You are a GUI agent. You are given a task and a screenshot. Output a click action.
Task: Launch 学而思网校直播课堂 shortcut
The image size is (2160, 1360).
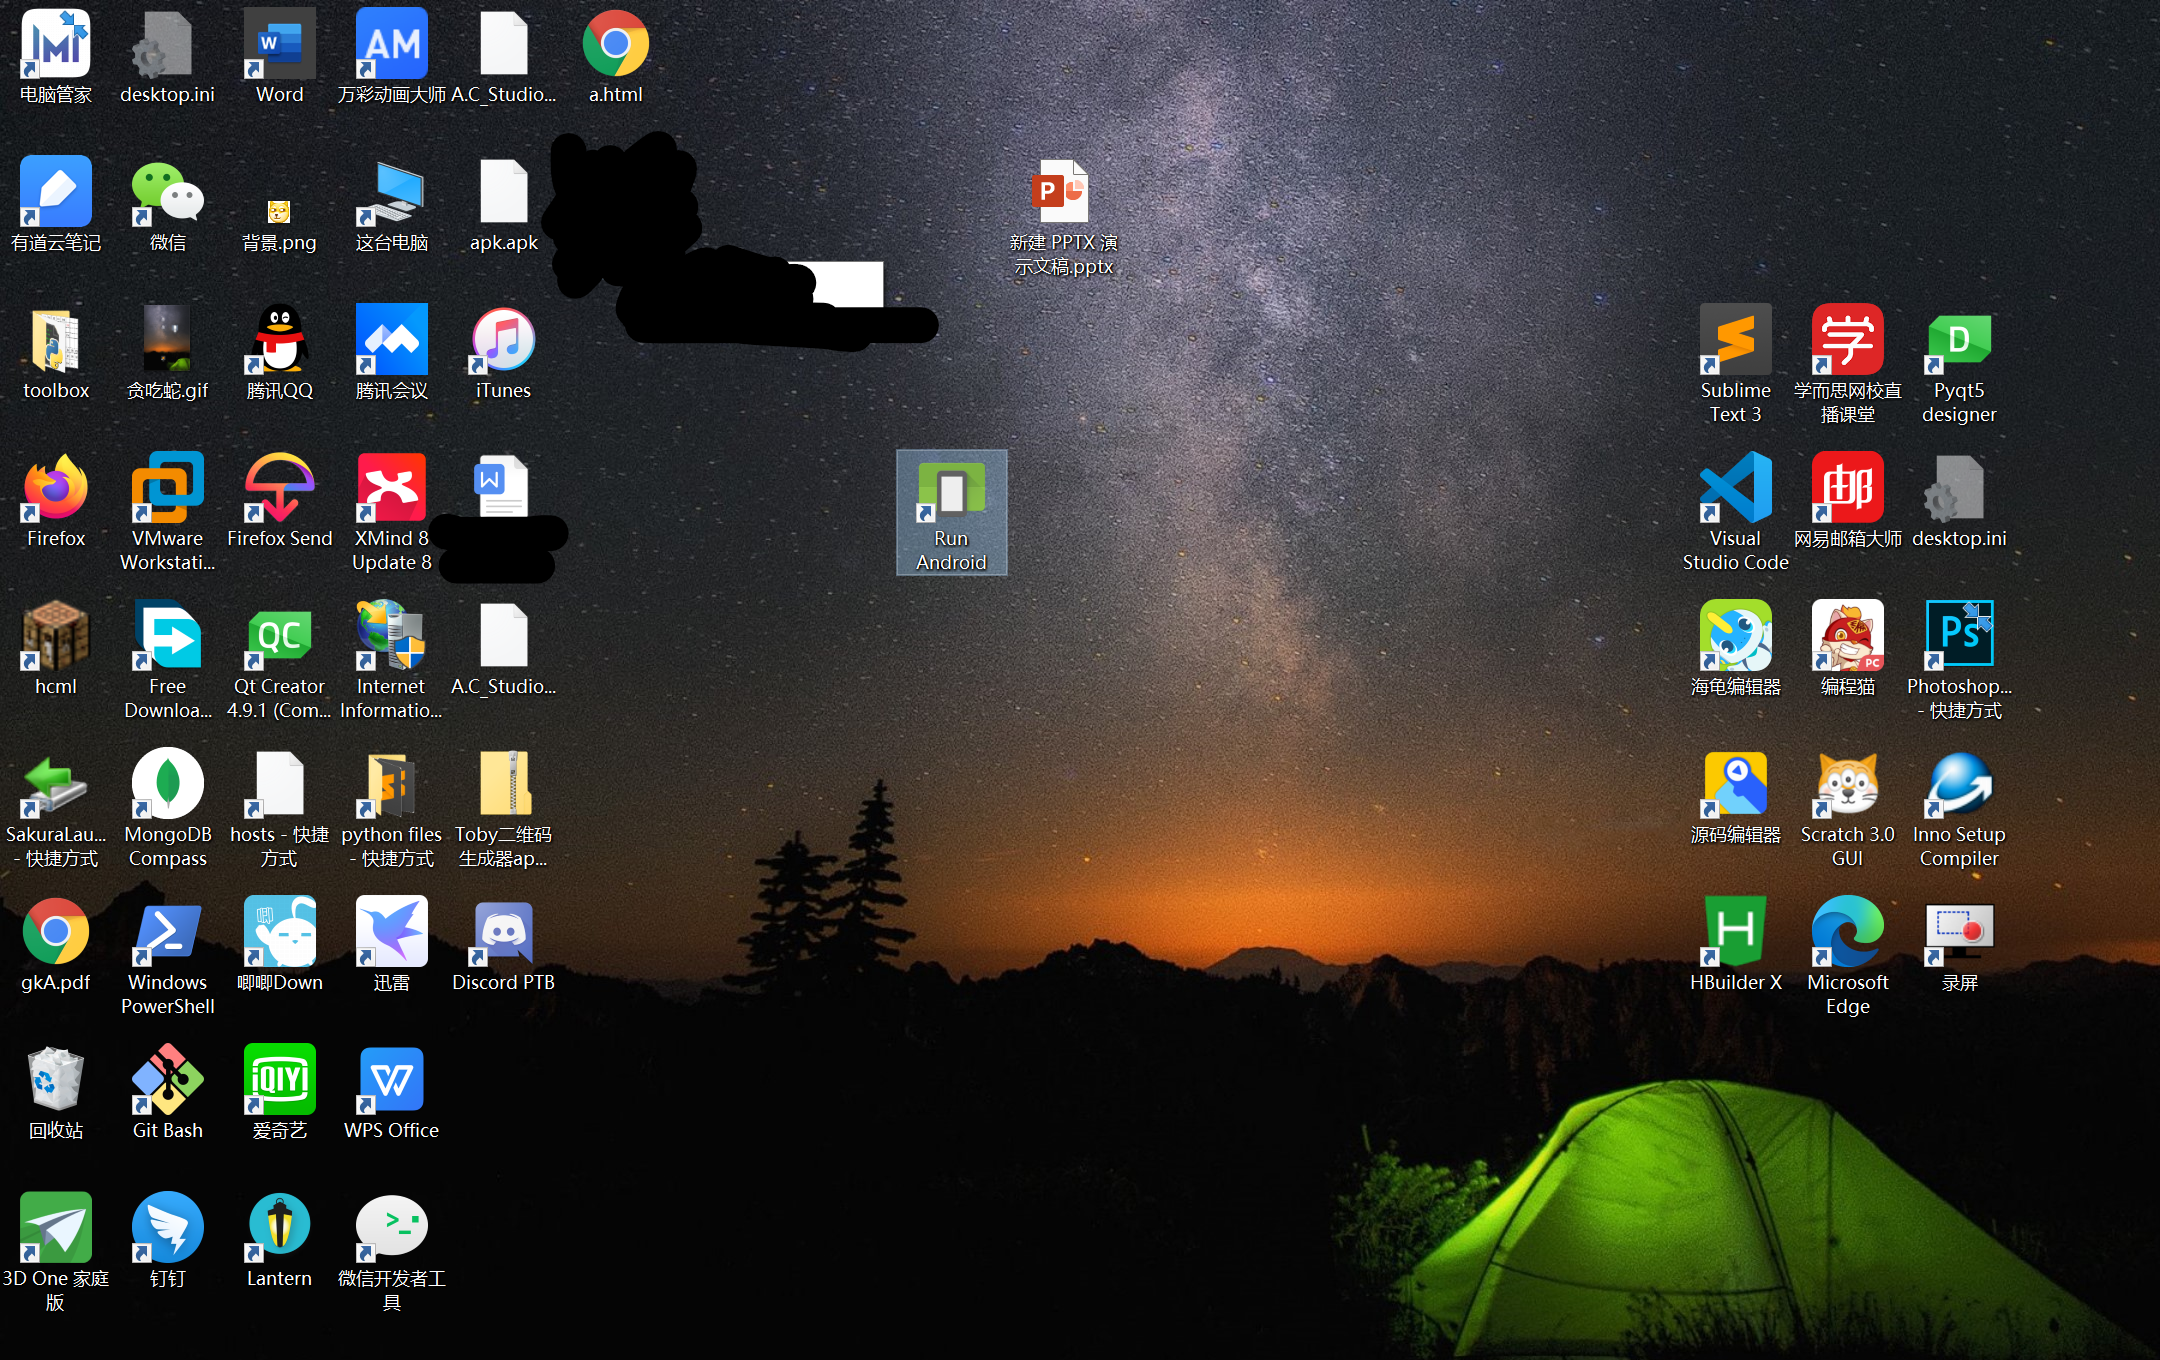1848,365
